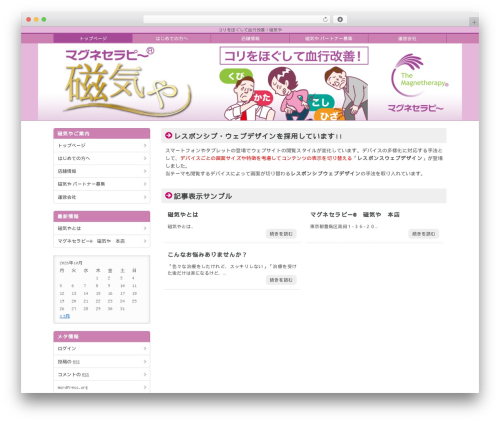
Task: Click chevron on ログイン row
Action: 145,348
